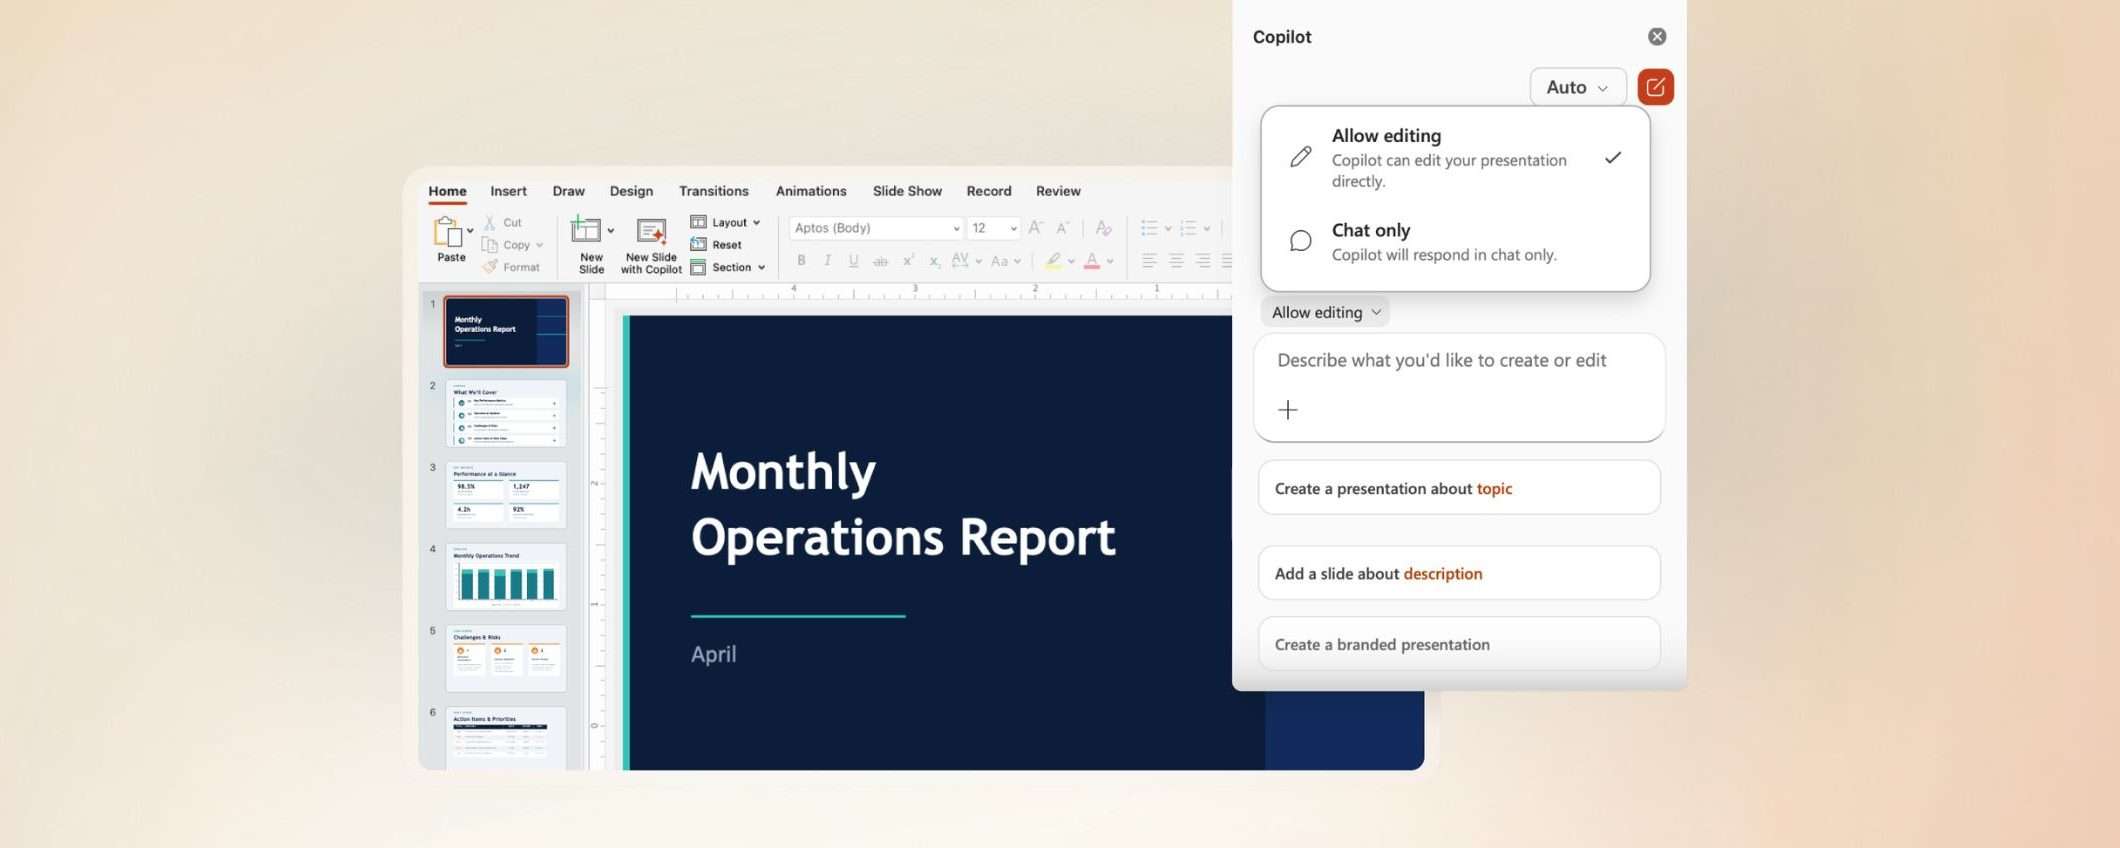2120x848 pixels.
Task: Click the Paste clipboard icon
Action: click(x=448, y=232)
